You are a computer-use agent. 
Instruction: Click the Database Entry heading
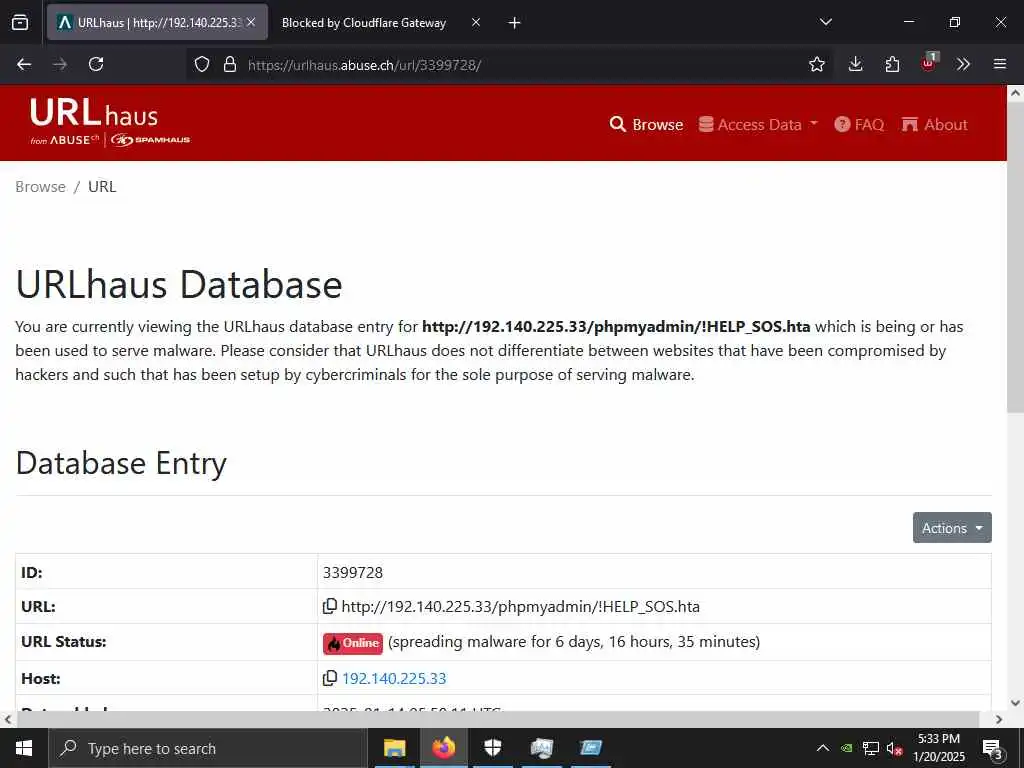(121, 462)
